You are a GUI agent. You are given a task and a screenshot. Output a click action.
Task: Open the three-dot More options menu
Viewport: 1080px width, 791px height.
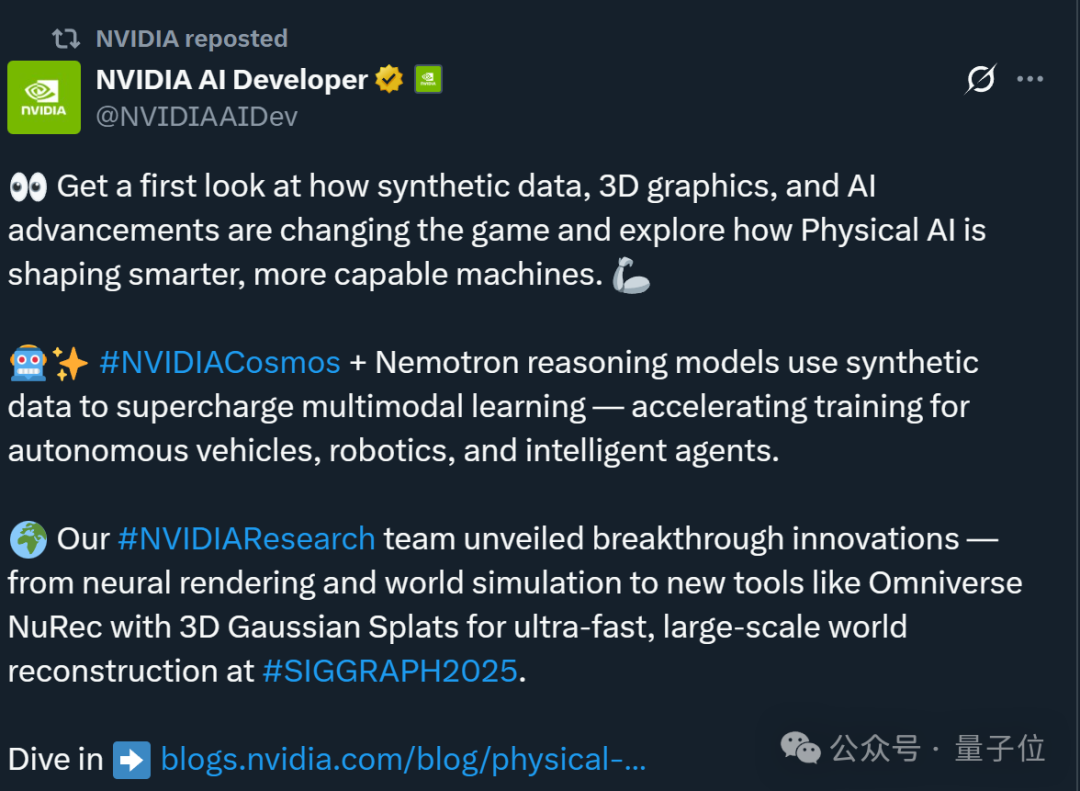pyautogui.click(x=1030, y=79)
